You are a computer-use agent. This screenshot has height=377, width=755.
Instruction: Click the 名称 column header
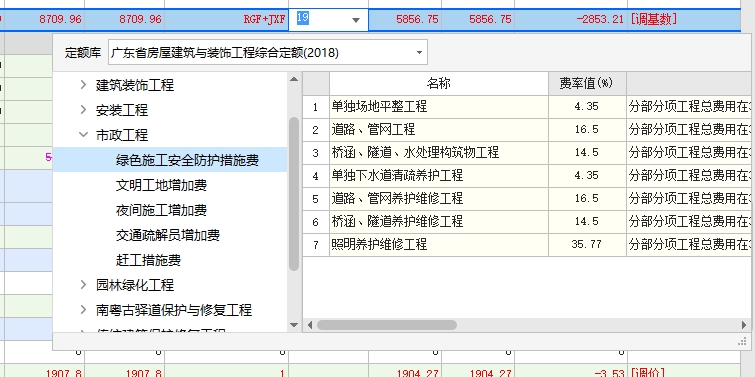click(439, 83)
